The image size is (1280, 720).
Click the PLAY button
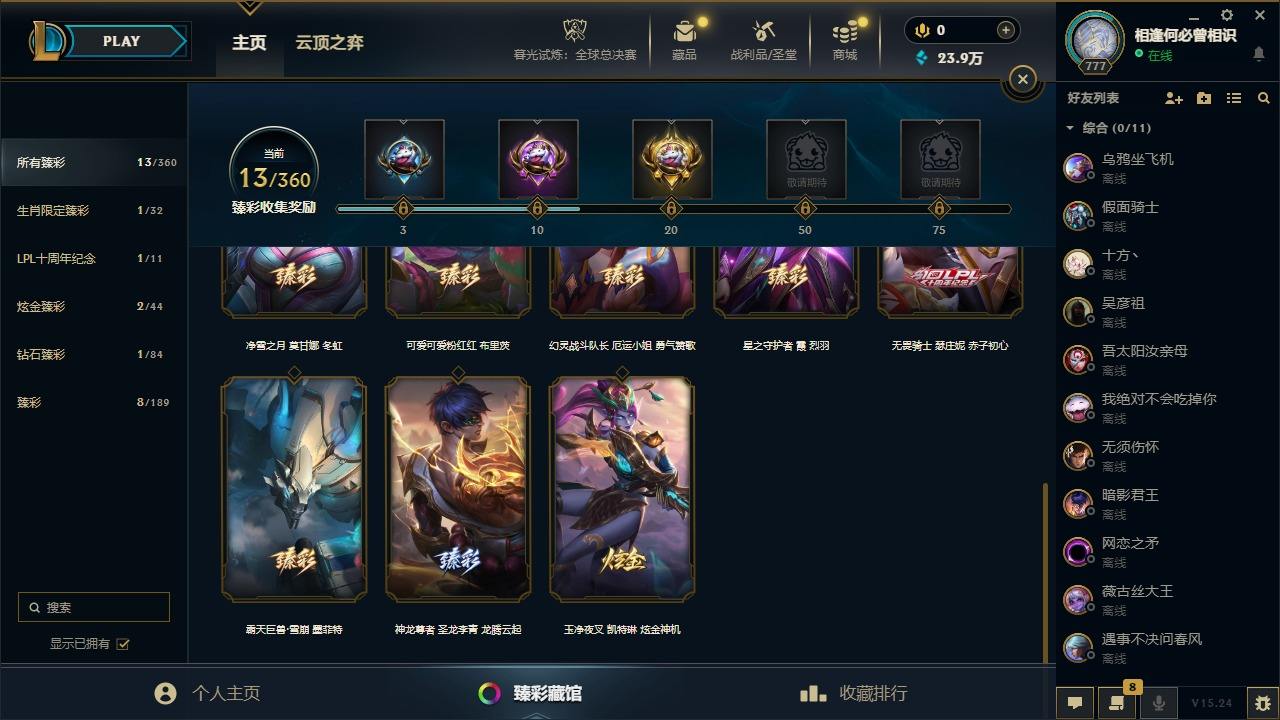(x=122, y=41)
